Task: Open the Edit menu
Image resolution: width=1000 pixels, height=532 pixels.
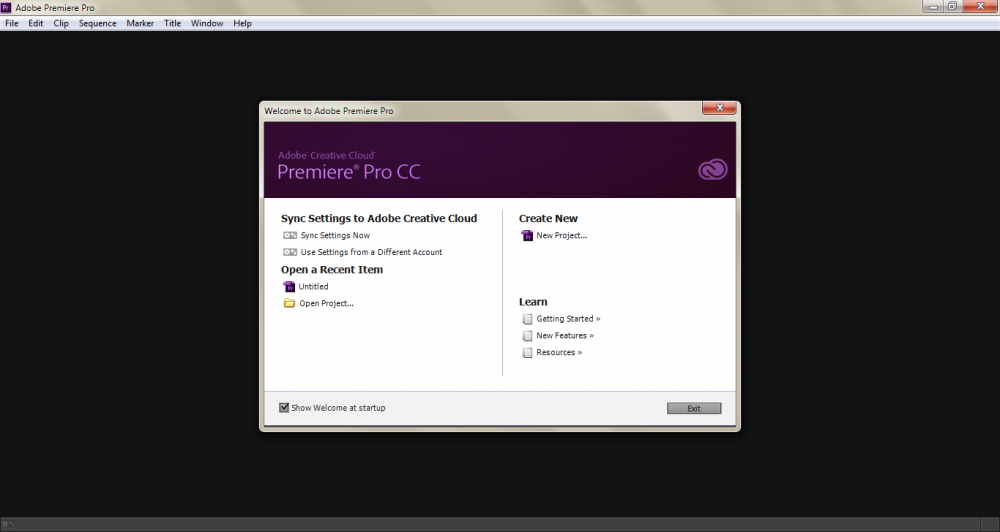Action: pos(36,23)
